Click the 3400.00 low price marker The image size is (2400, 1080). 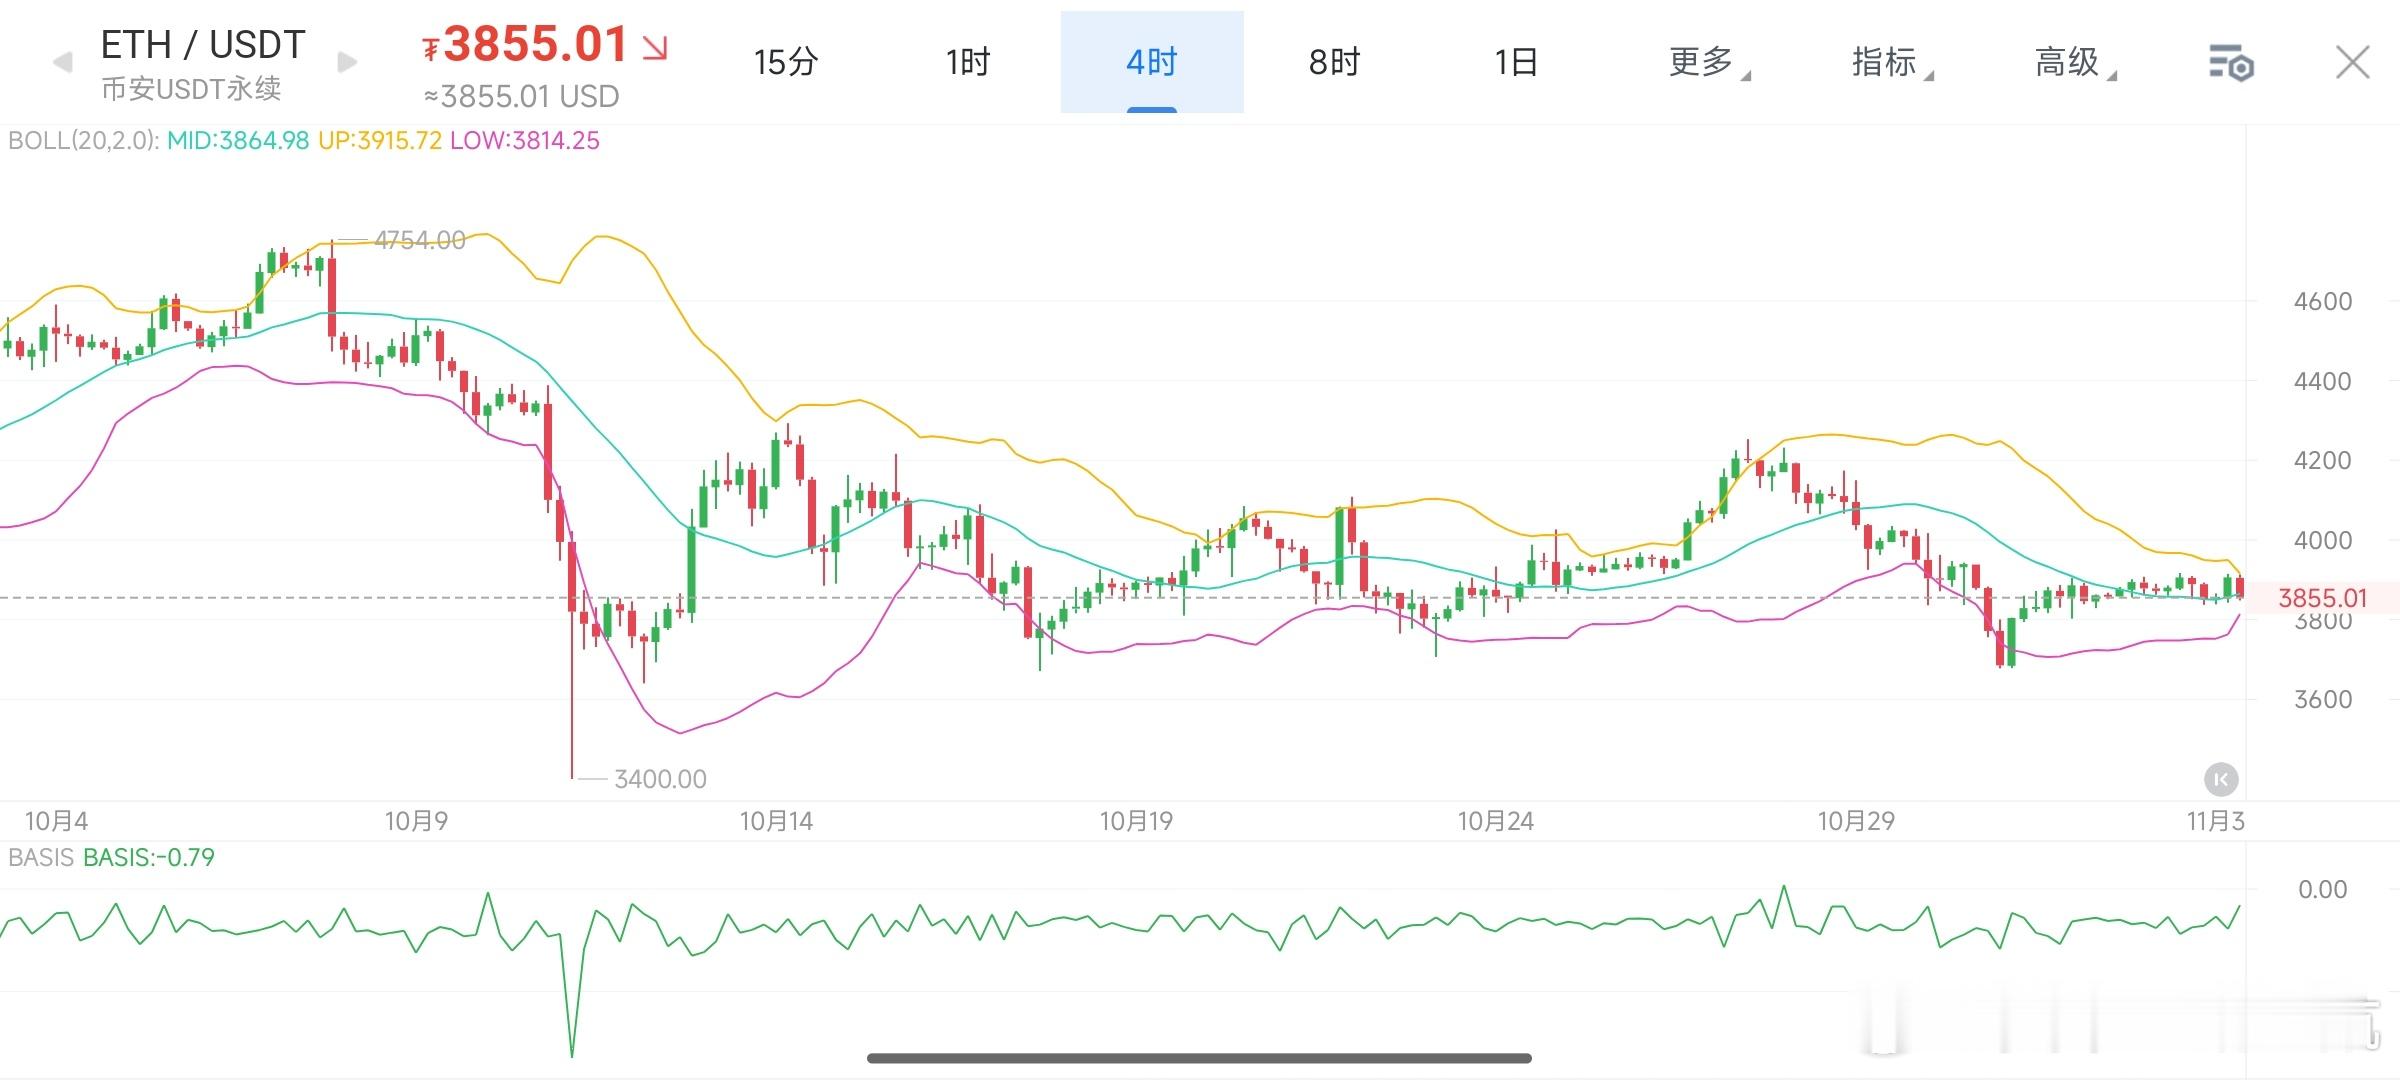(x=658, y=778)
